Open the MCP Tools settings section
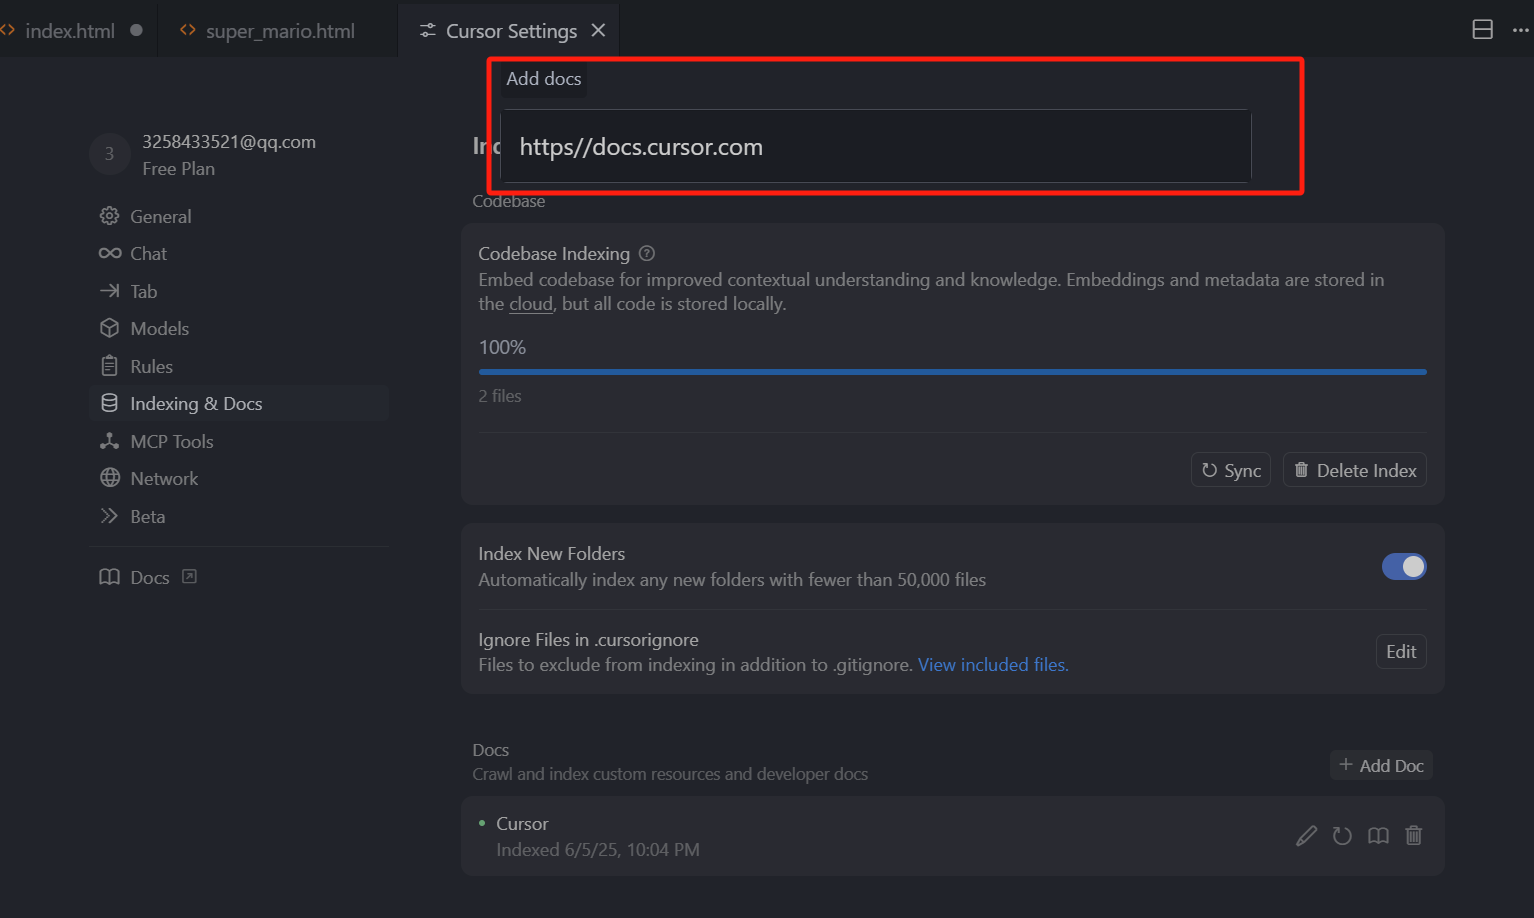The height and width of the screenshot is (918, 1534). click(238, 441)
